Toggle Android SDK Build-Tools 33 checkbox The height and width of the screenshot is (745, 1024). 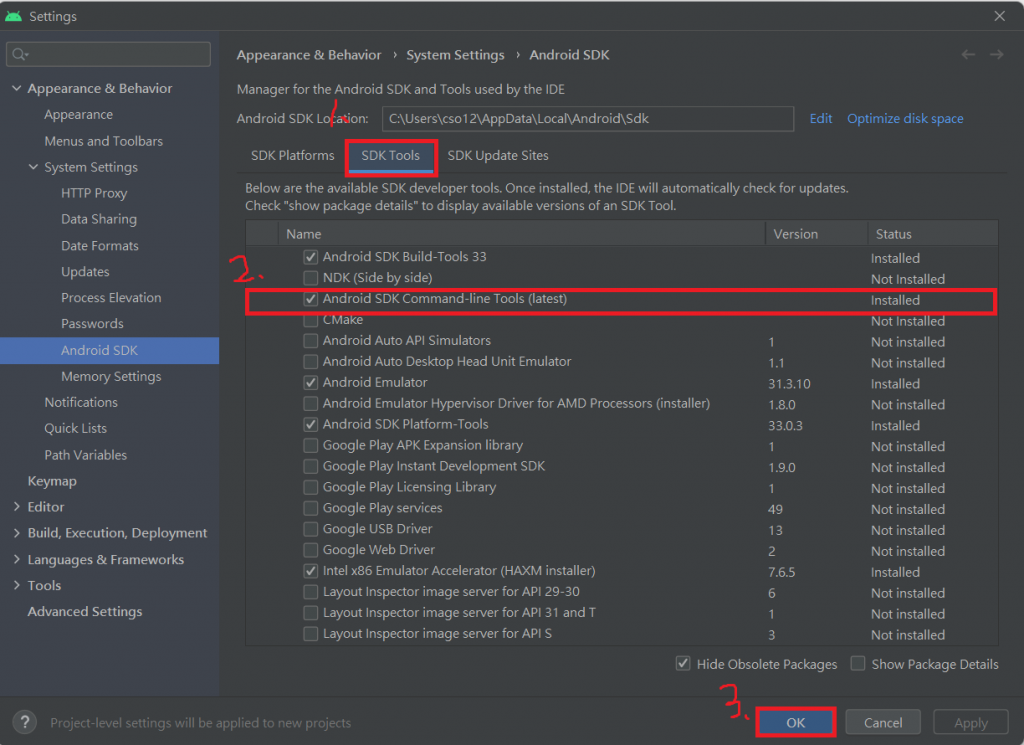311,257
